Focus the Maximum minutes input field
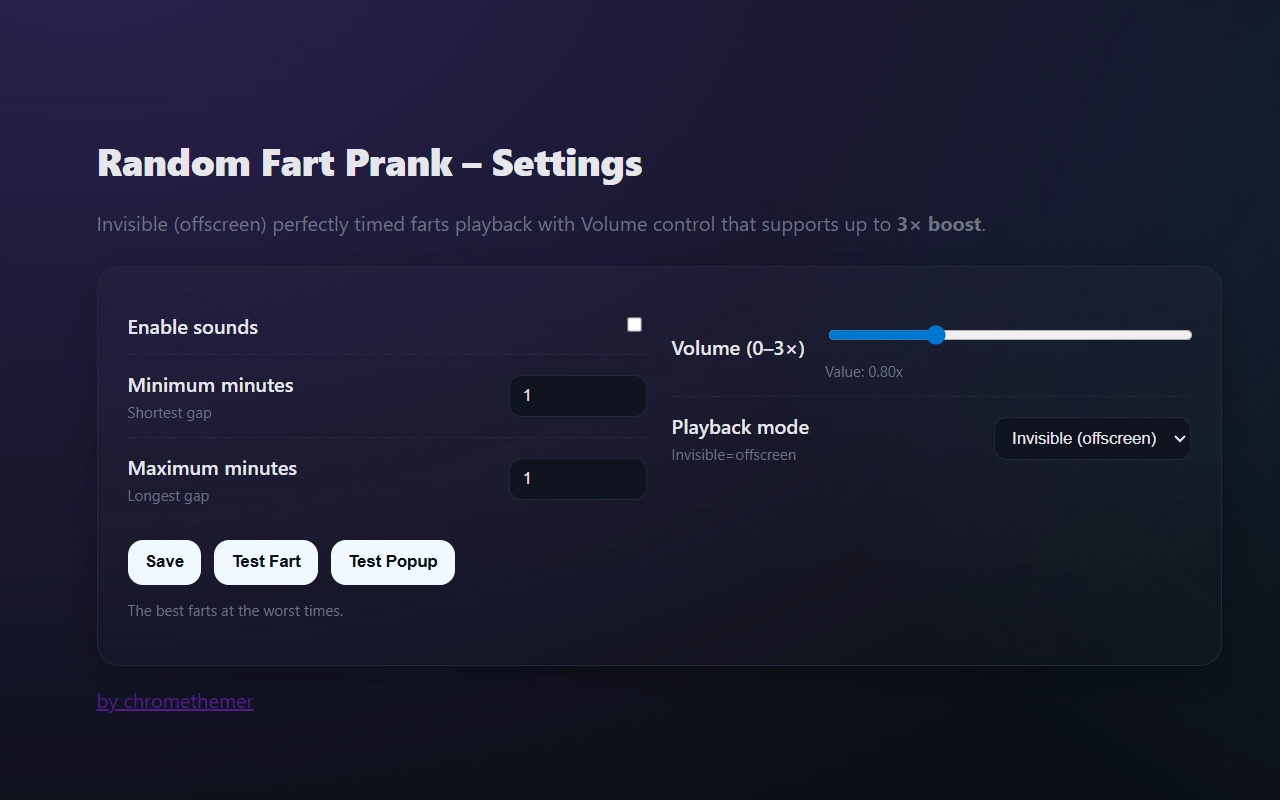Viewport: 1280px width, 800px height. pyautogui.click(x=577, y=479)
